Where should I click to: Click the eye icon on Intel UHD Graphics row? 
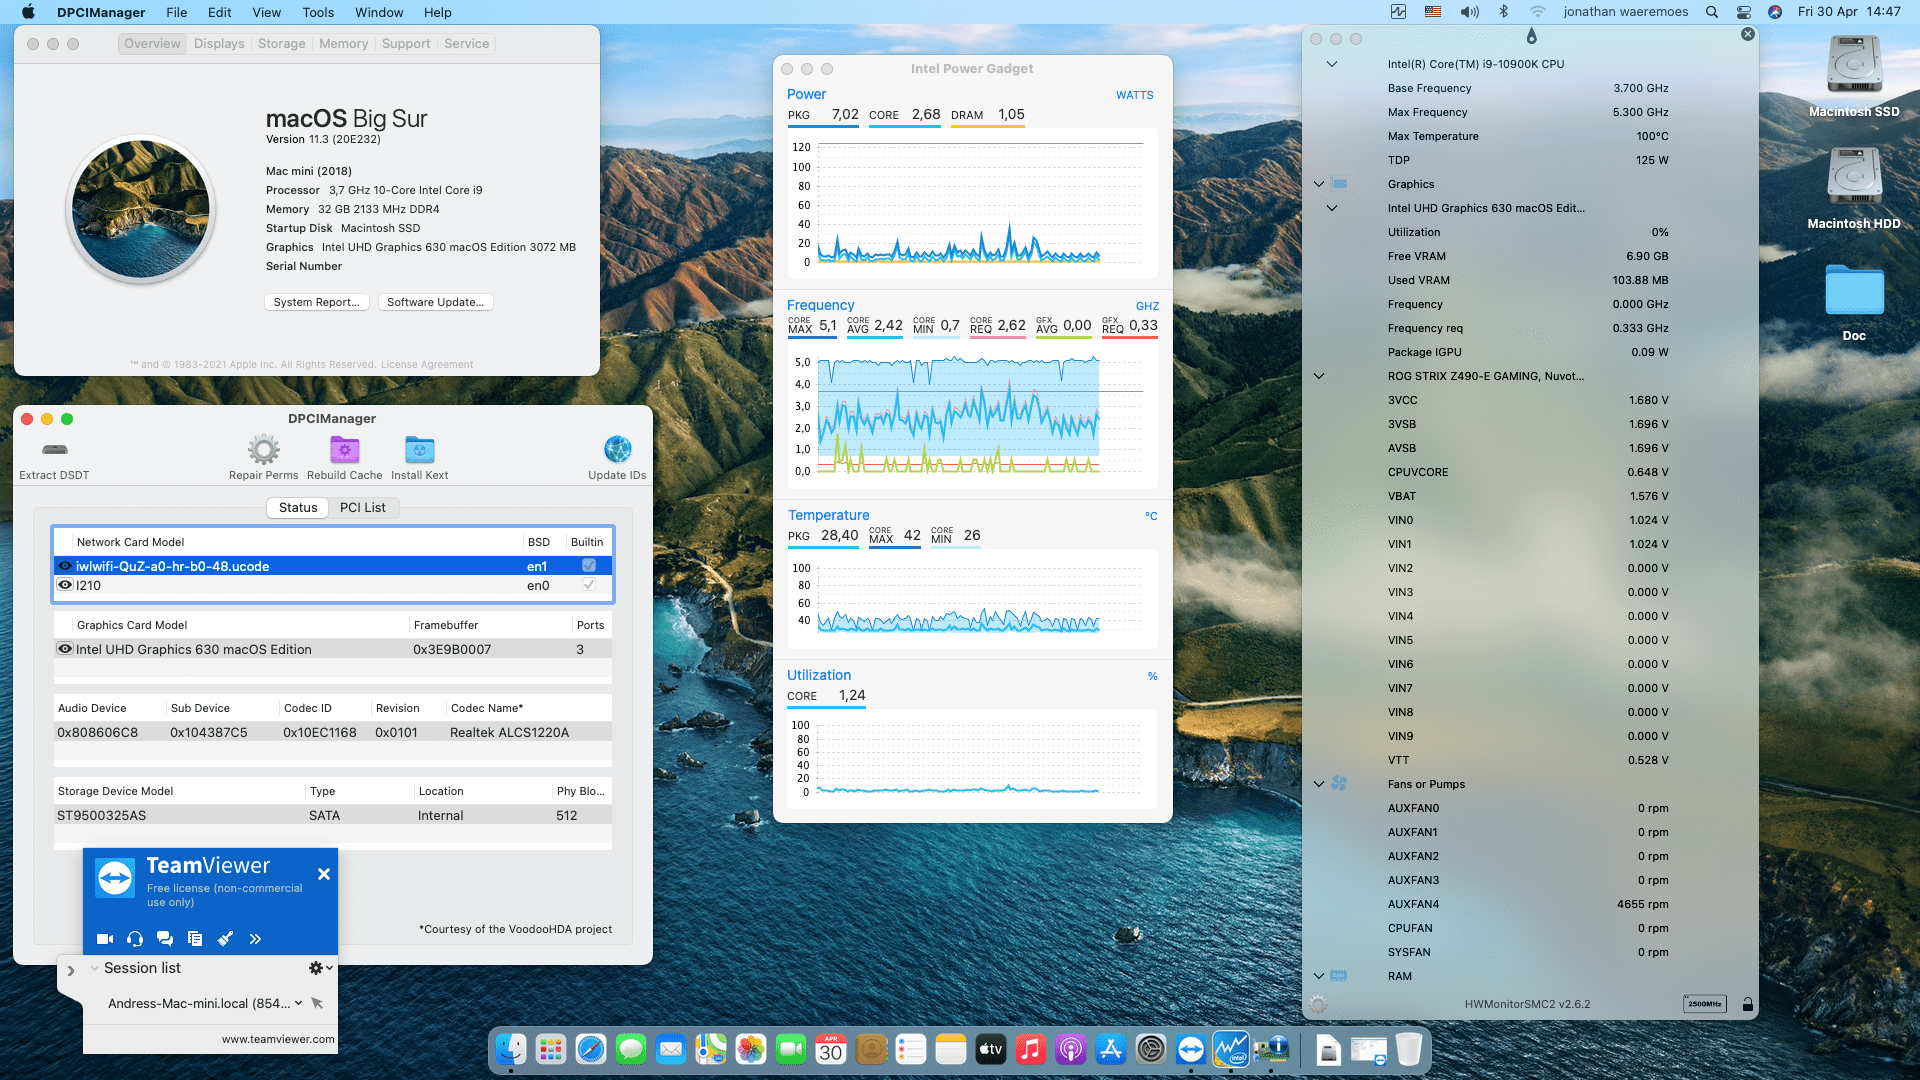[65, 649]
